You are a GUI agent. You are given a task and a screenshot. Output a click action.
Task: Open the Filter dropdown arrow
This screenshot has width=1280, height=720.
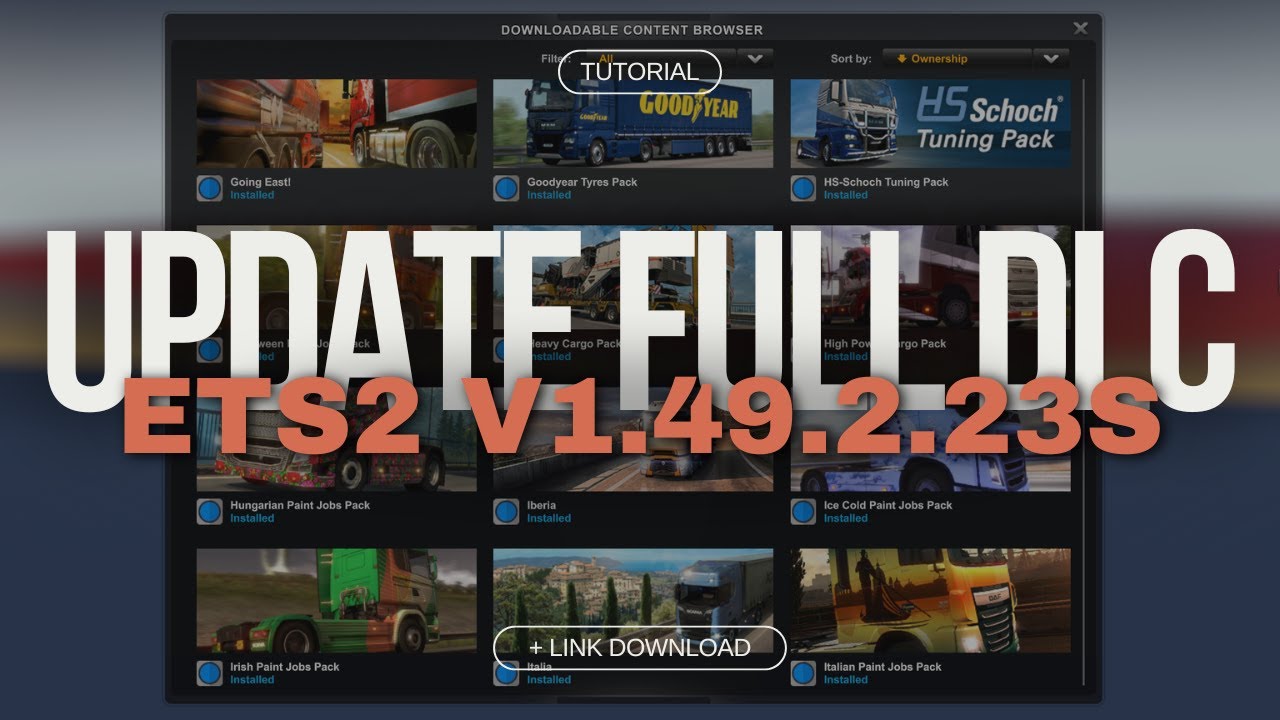tap(755, 59)
